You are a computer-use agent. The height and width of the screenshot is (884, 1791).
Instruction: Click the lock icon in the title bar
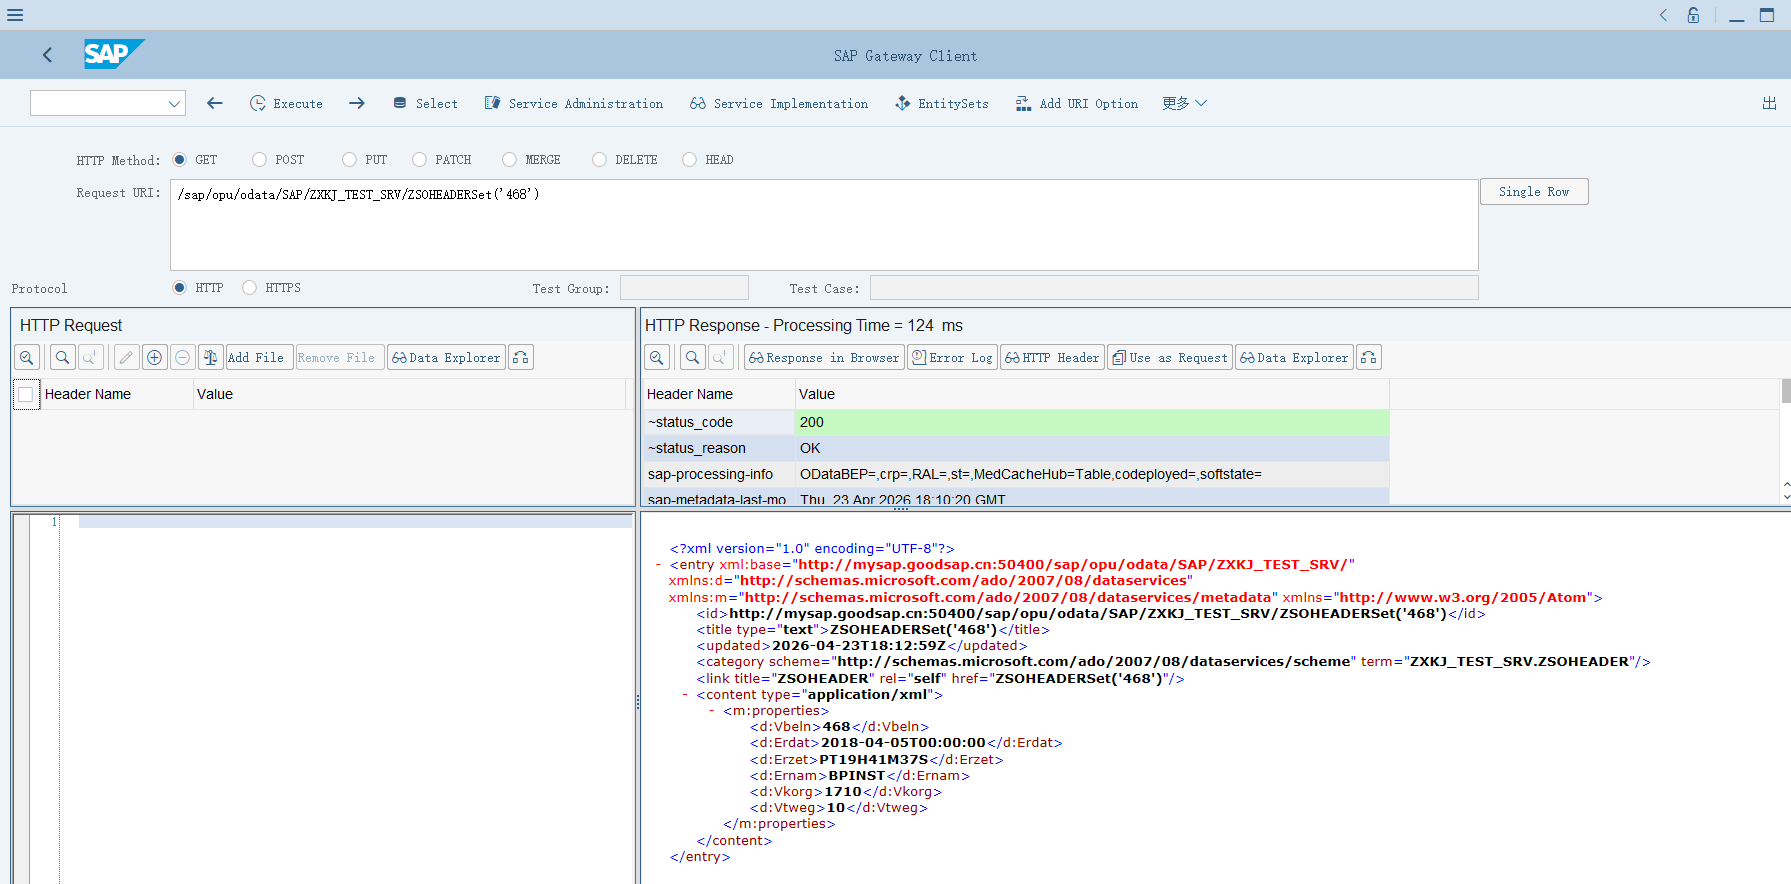coord(1693,15)
